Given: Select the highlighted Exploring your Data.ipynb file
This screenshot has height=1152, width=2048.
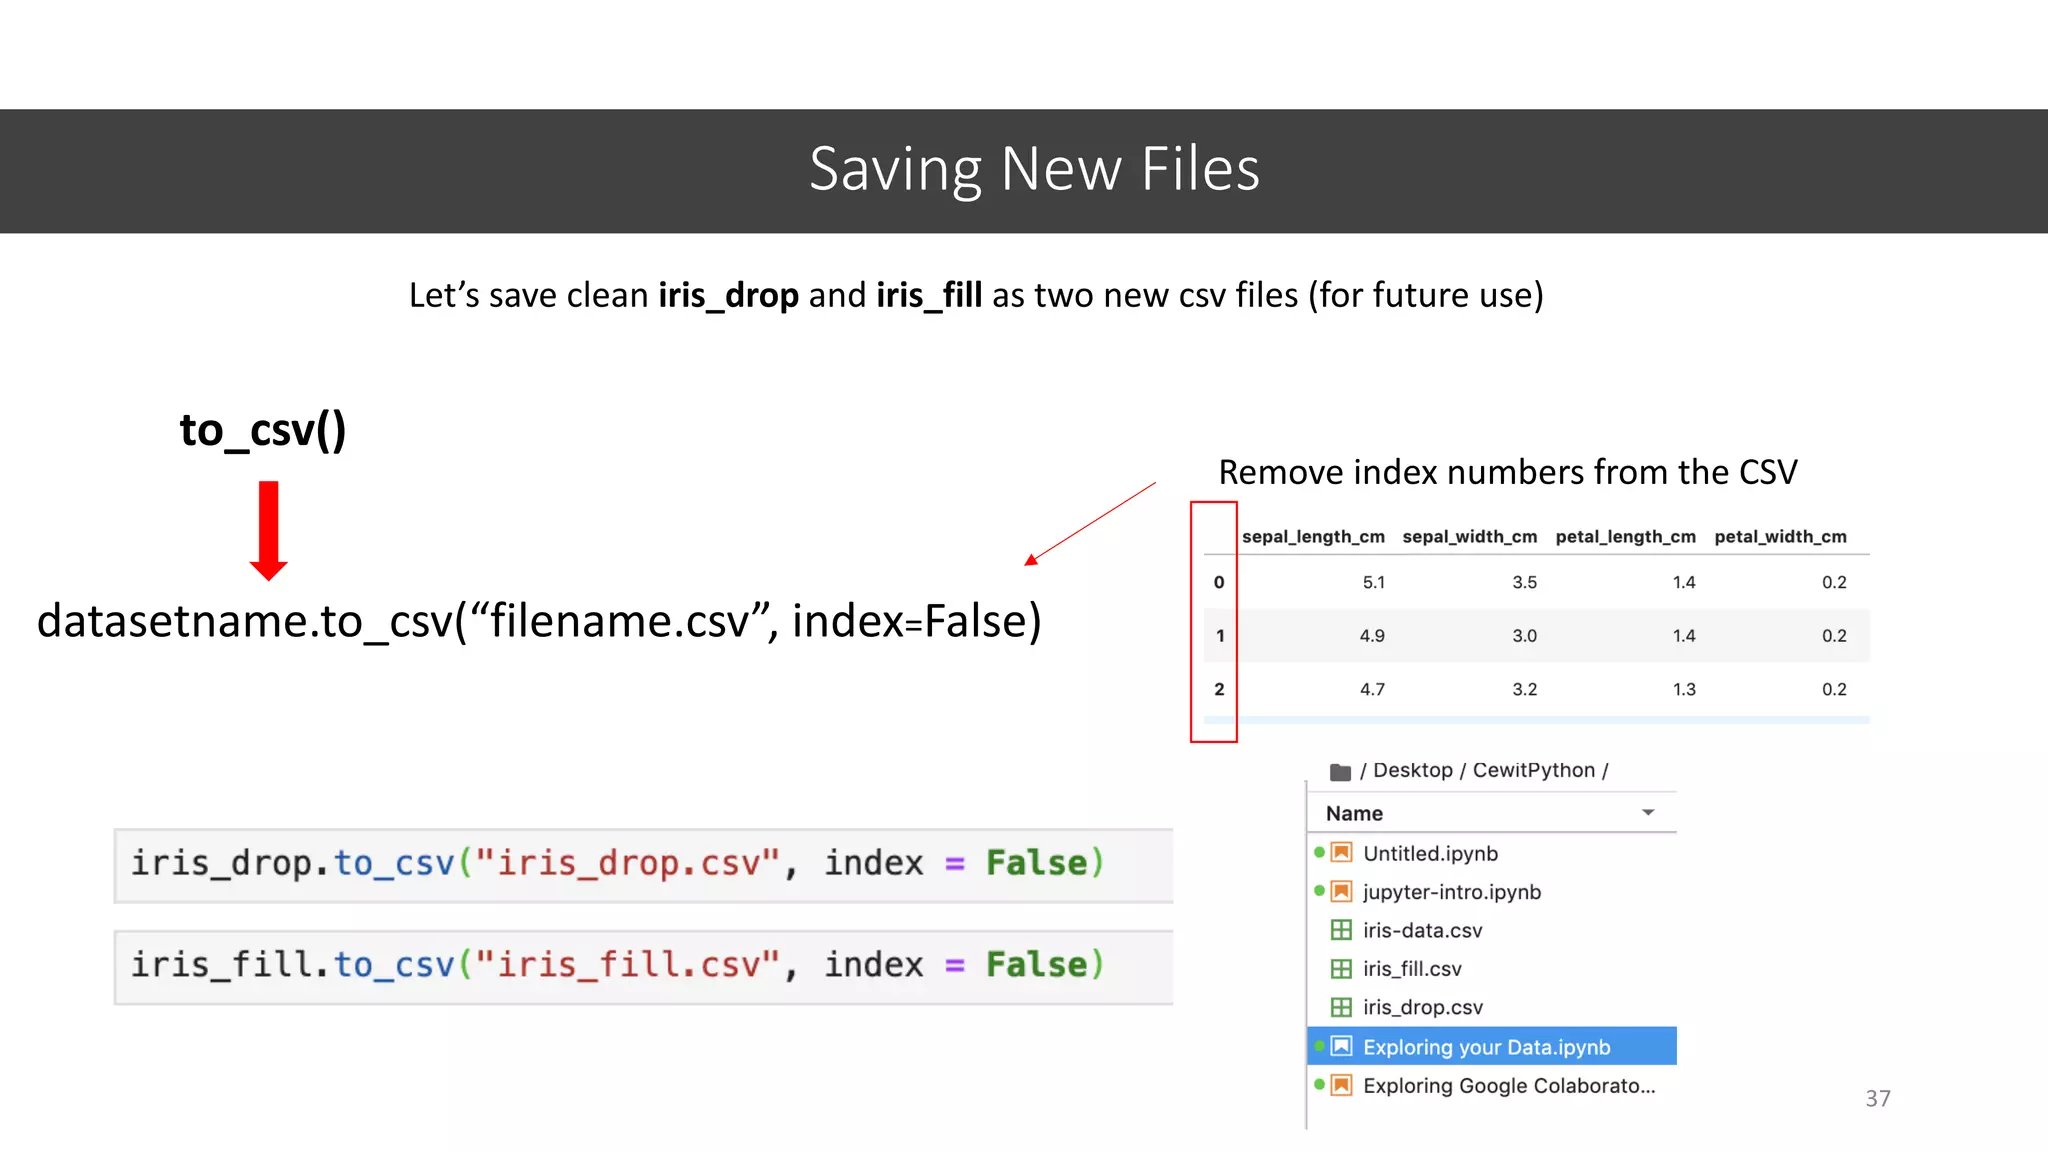Looking at the screenshot, I should click(1491, 1046).
